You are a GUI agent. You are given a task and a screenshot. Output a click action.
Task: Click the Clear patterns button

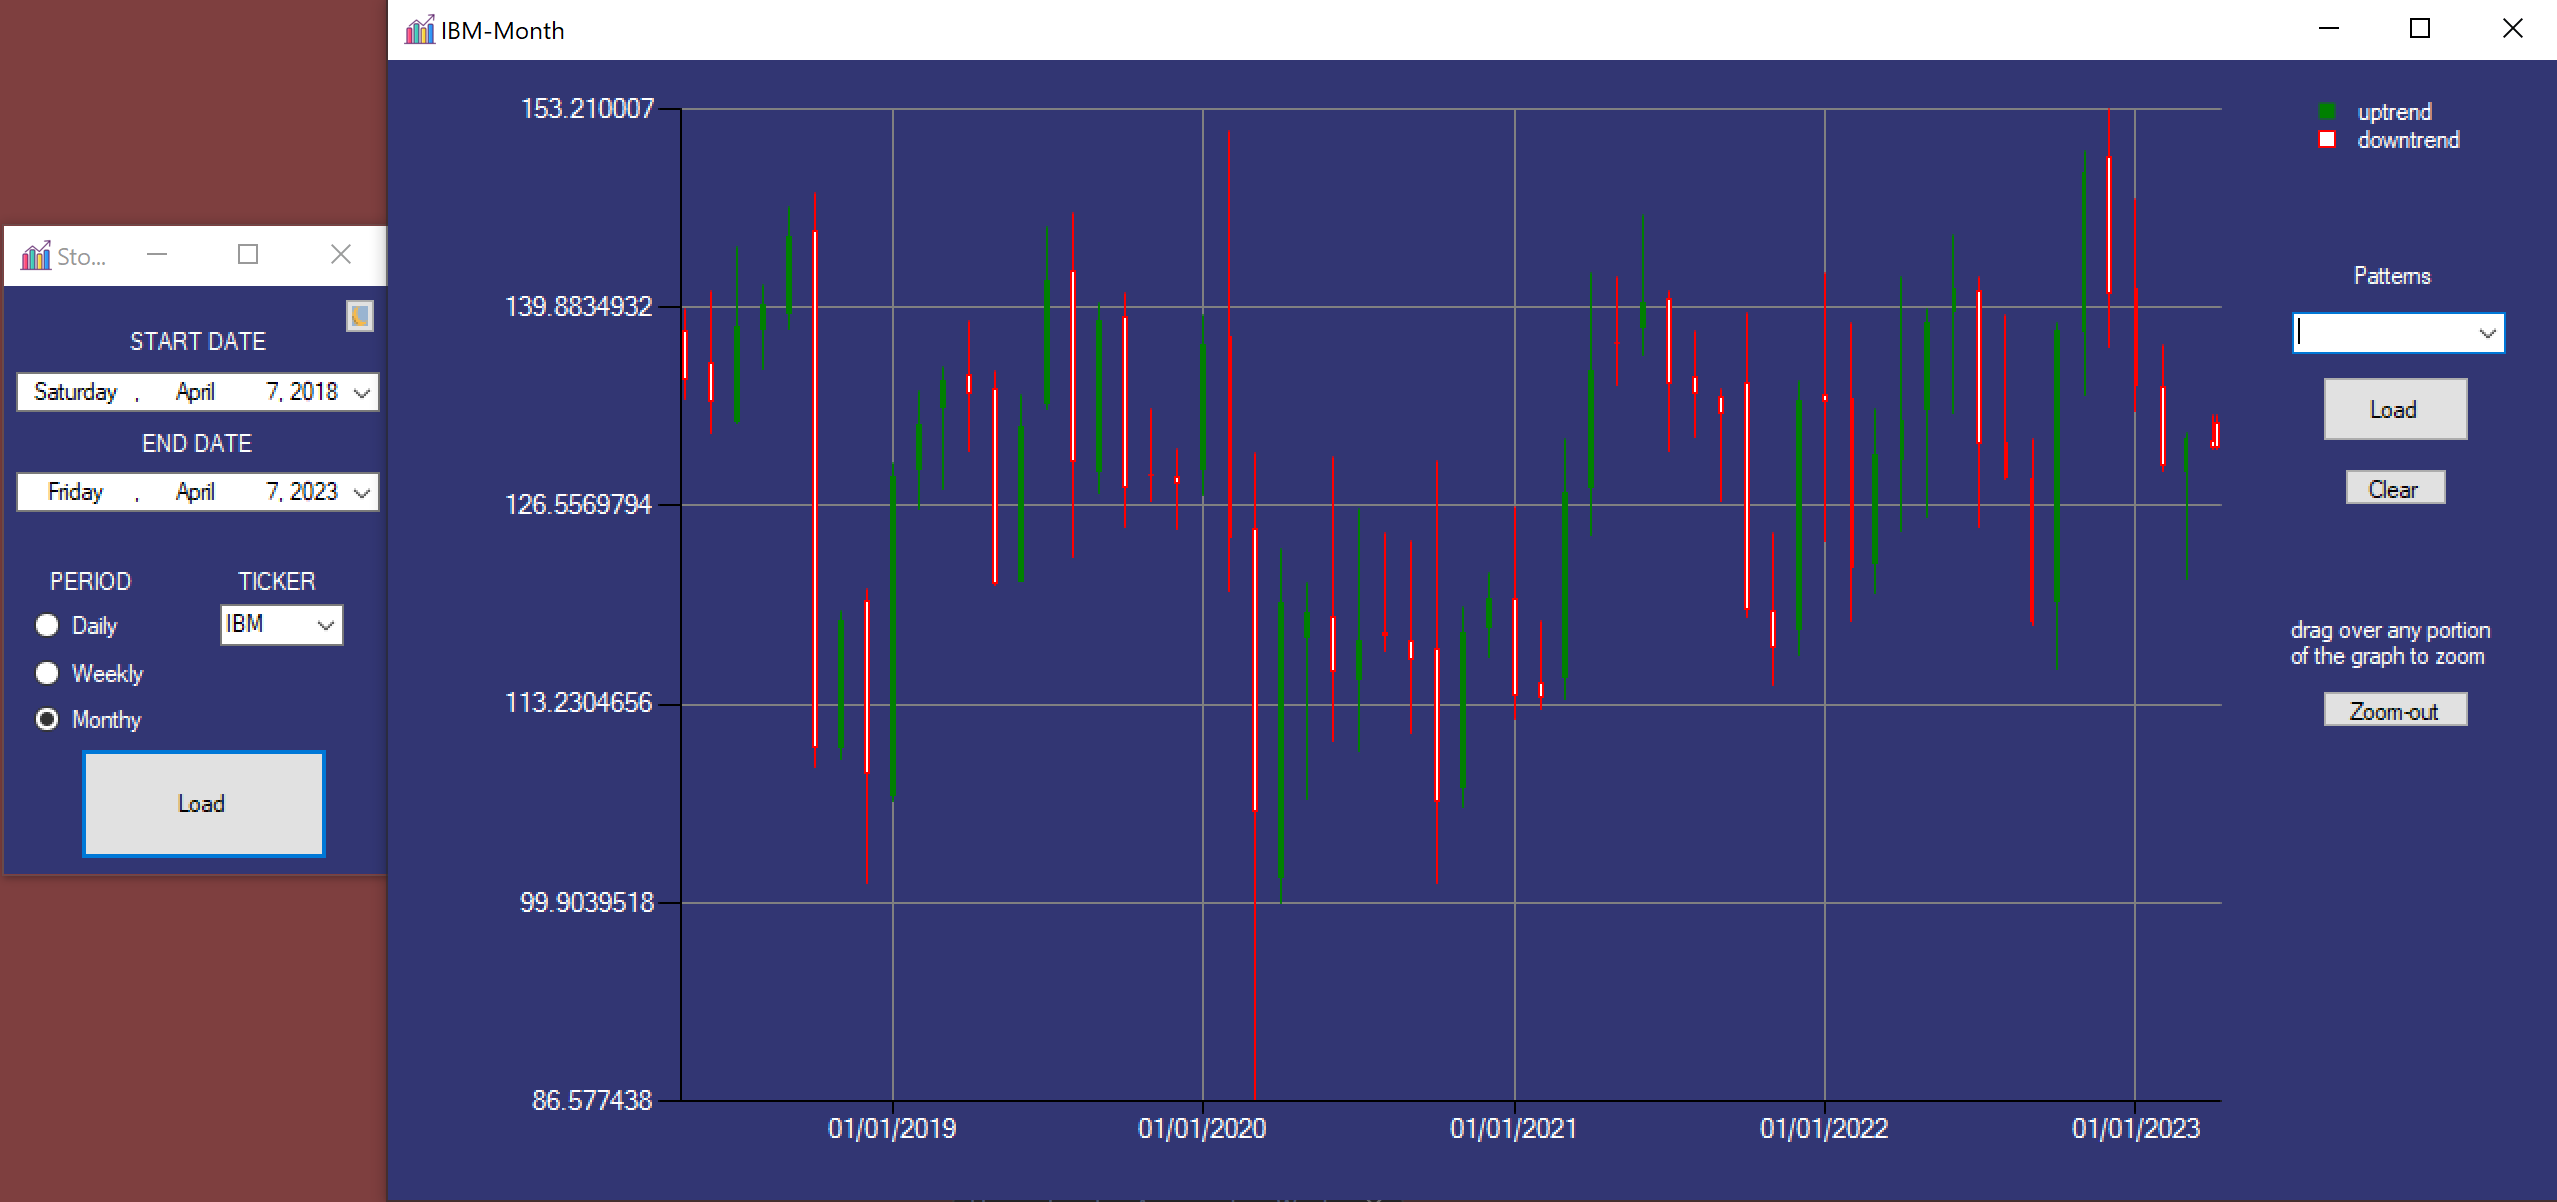tap(2395, 489)
